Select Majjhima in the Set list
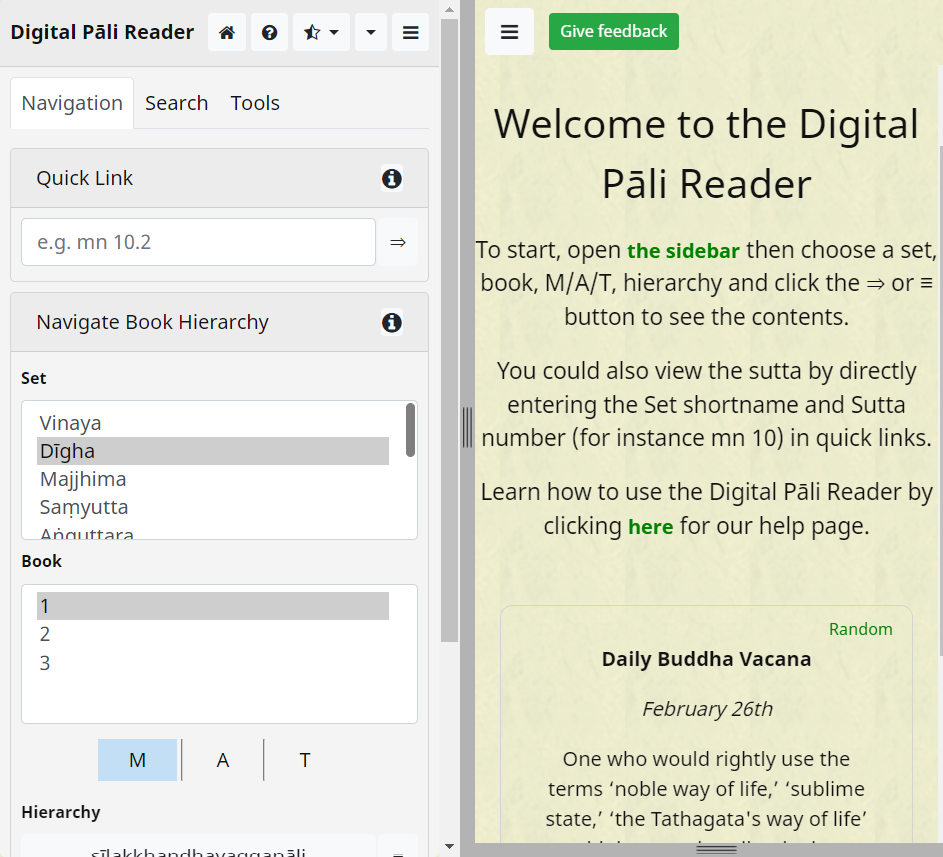Image resolution: width=943 pixels, height=857 pixels. tap(213, 479)
